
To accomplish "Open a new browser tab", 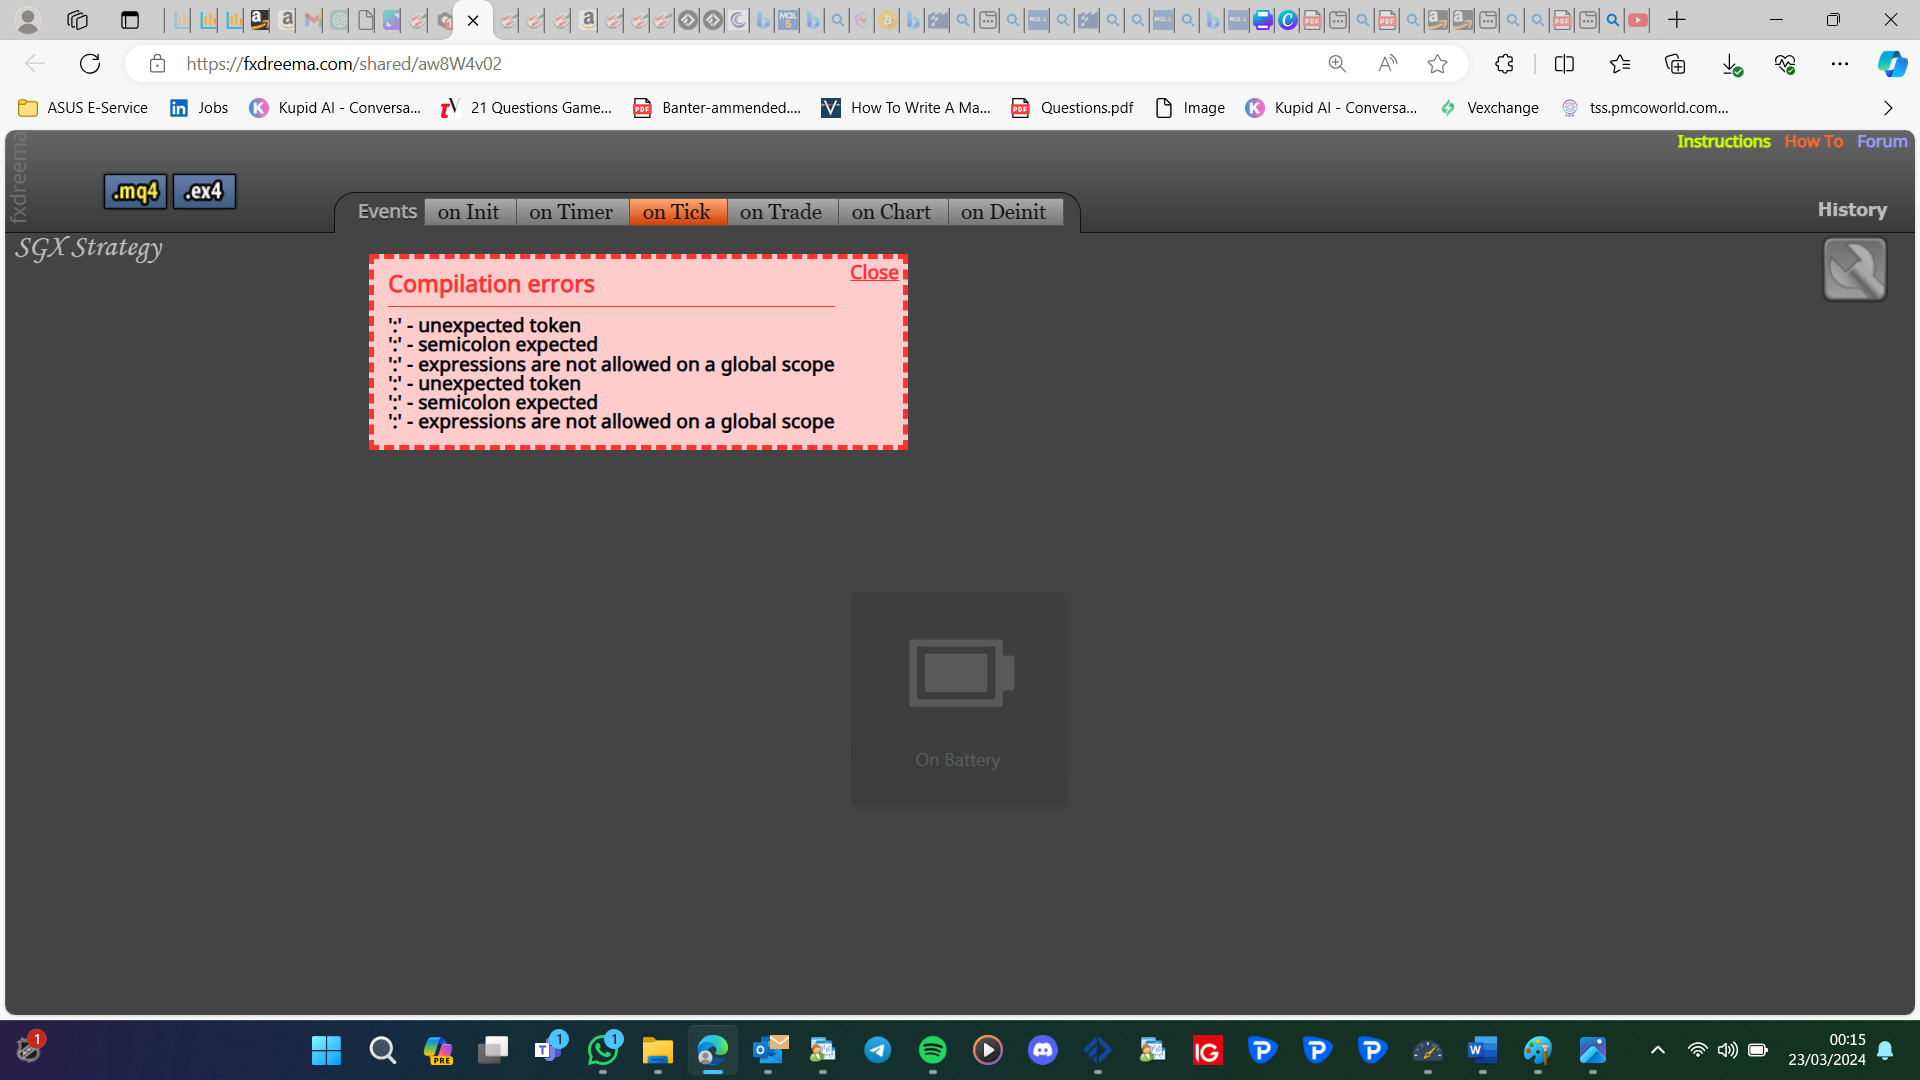I will (1677, 20).
